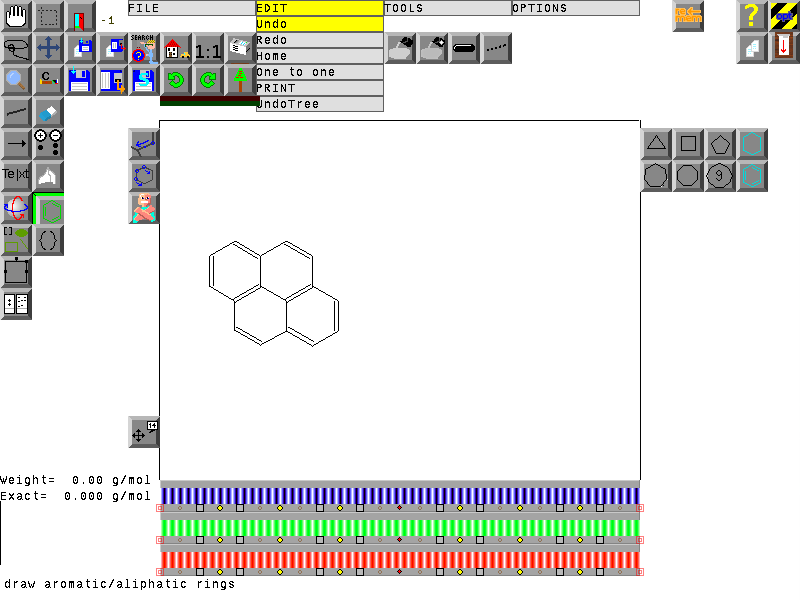Click the red color slider bar
800x600 pixels.
tap(400, 559)
